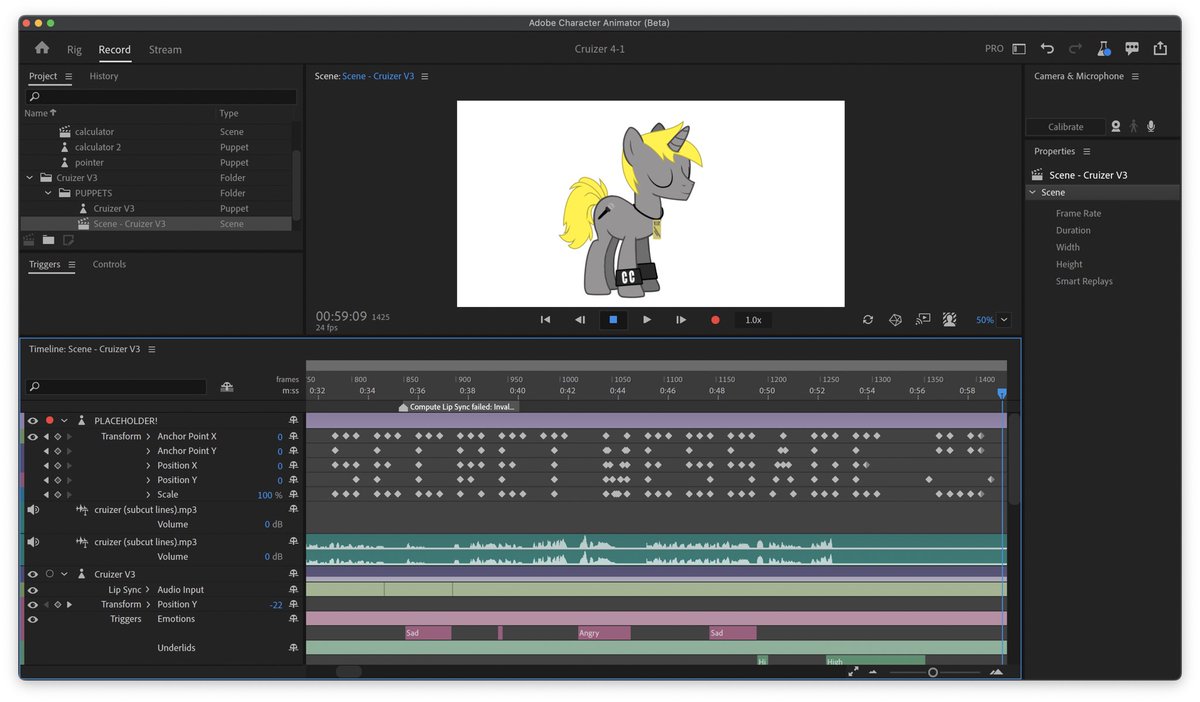Select the microphone icon in Camera & Microphone panel
The width and height of the screenshot is (1200, 702).
point(1151,127)
